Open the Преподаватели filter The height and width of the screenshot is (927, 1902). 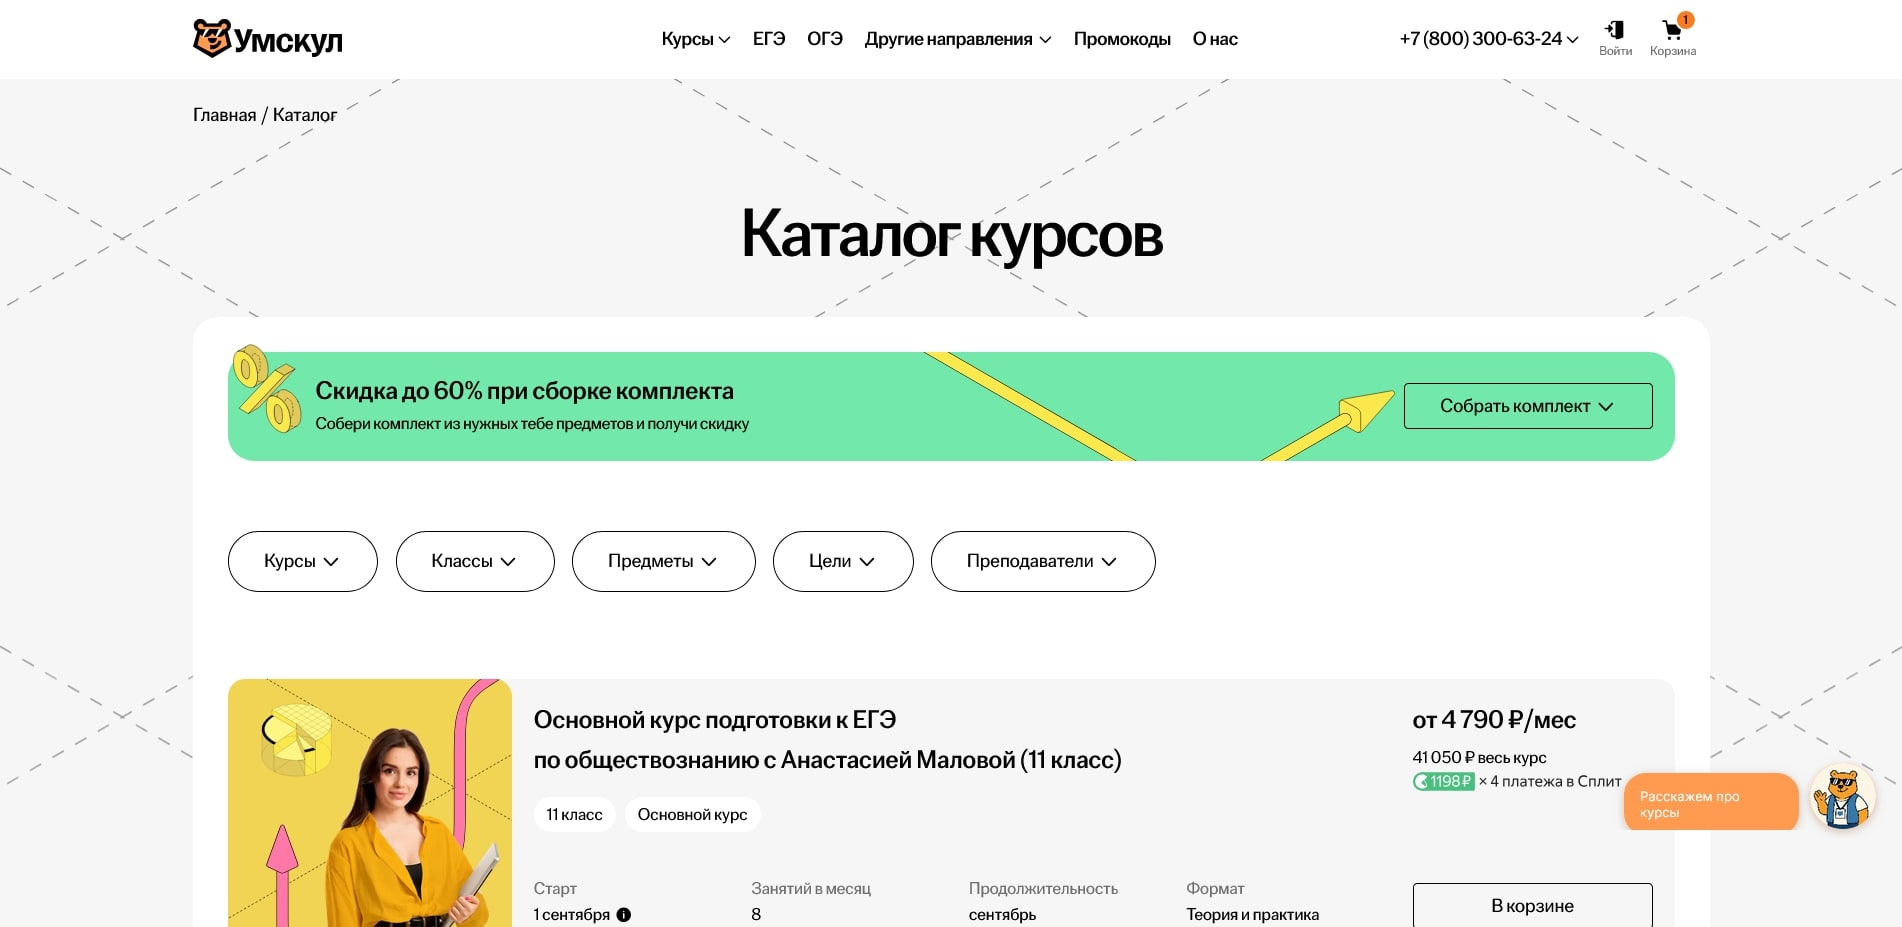1043,561
